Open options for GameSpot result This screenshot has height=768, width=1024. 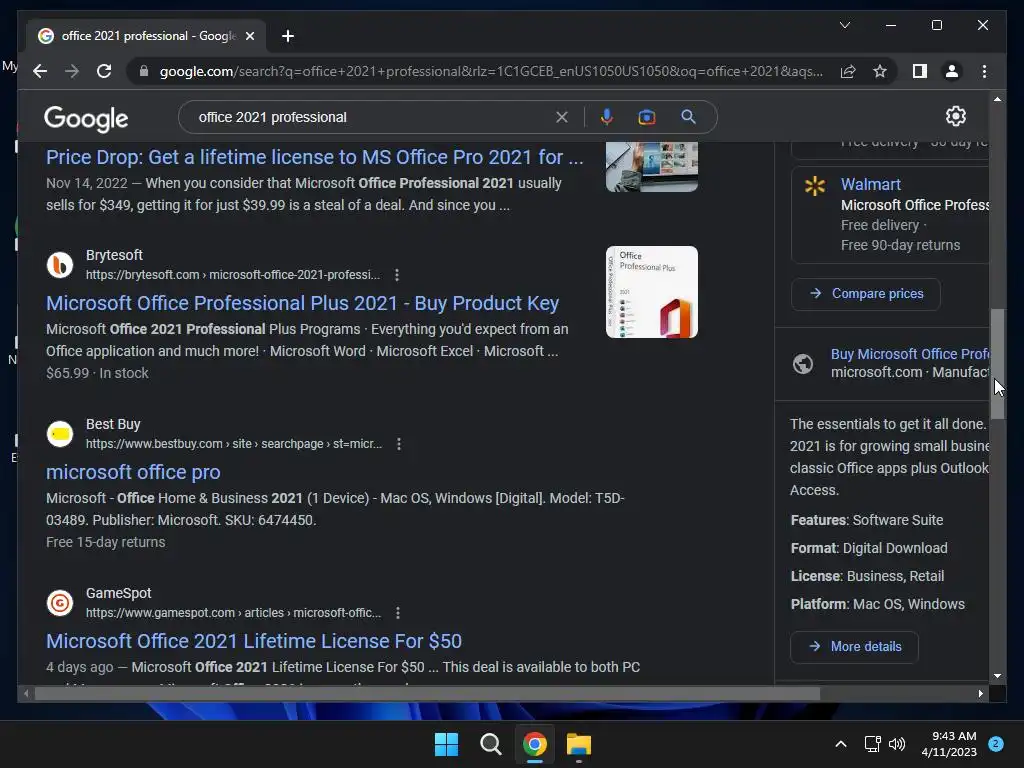click(x=398, y=613)
